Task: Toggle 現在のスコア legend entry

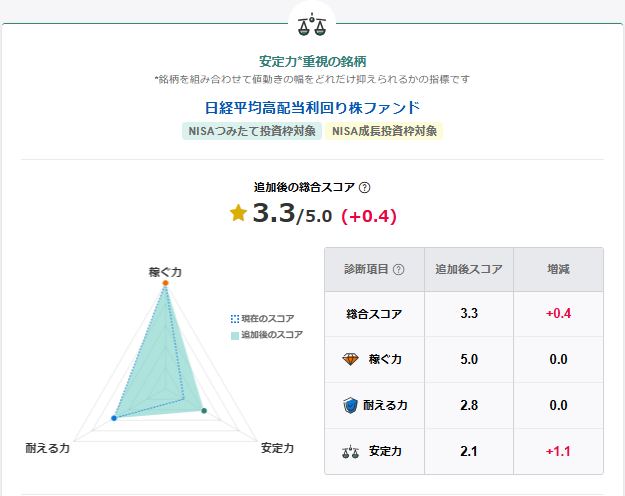Action: click(x=266, y=318)
